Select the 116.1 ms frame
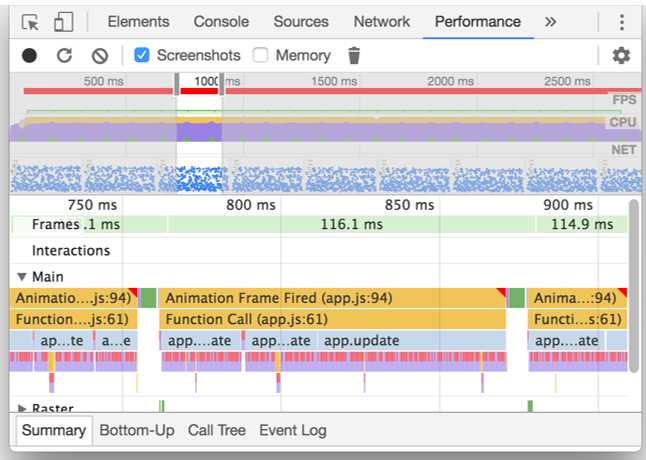Image resolution: width=646 pixels, height=460 pixels. pos(351,224)
